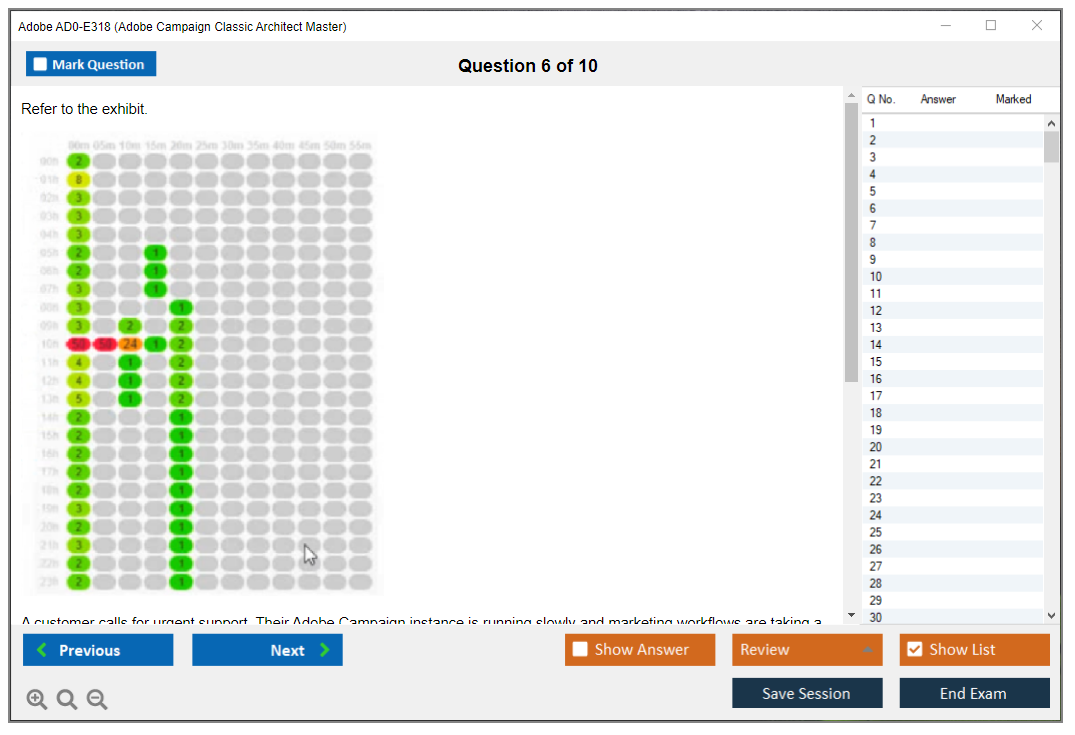Click the zoom in magnifier icon
This screenshot has width=1075, height=735.
pos(37,700)
